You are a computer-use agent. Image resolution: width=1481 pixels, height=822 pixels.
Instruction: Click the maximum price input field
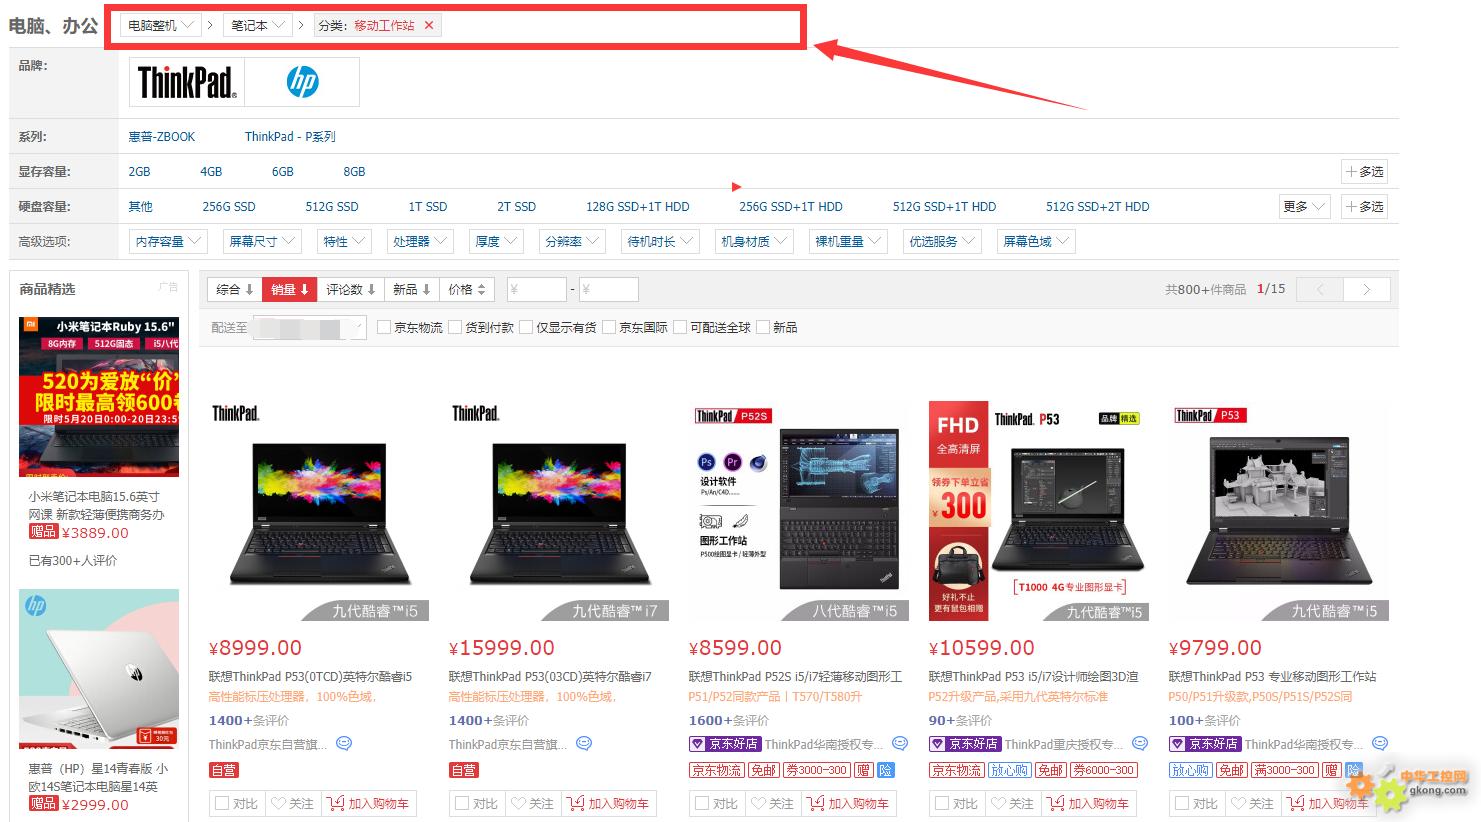pyautogui.click(x=609, y=289)
